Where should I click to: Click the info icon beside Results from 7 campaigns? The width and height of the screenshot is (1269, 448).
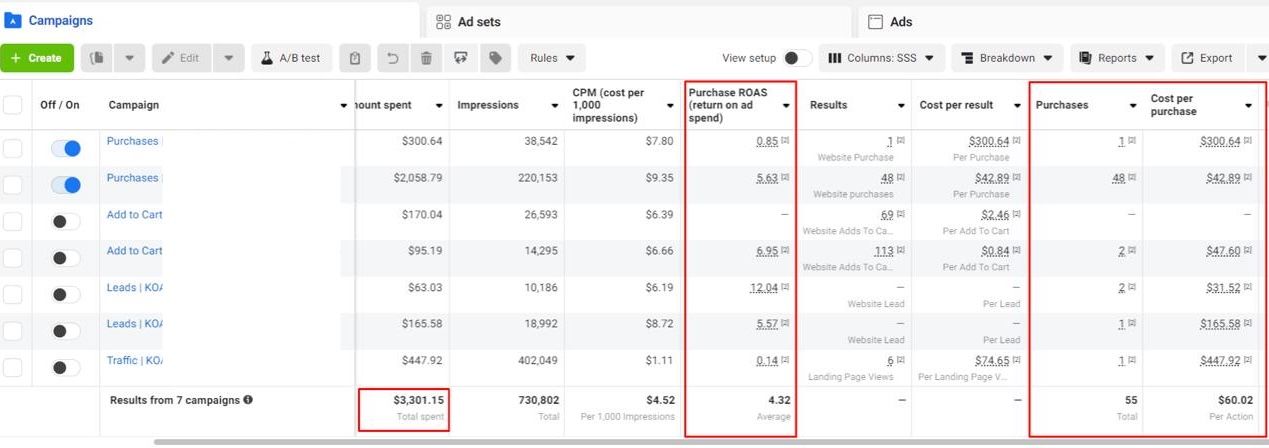(248, 400)
